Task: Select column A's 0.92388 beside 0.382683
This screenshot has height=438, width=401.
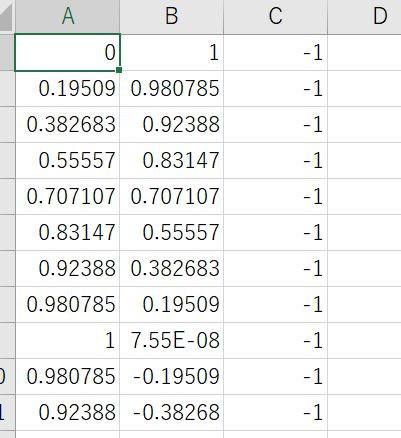Action: (x=67, y=269)
